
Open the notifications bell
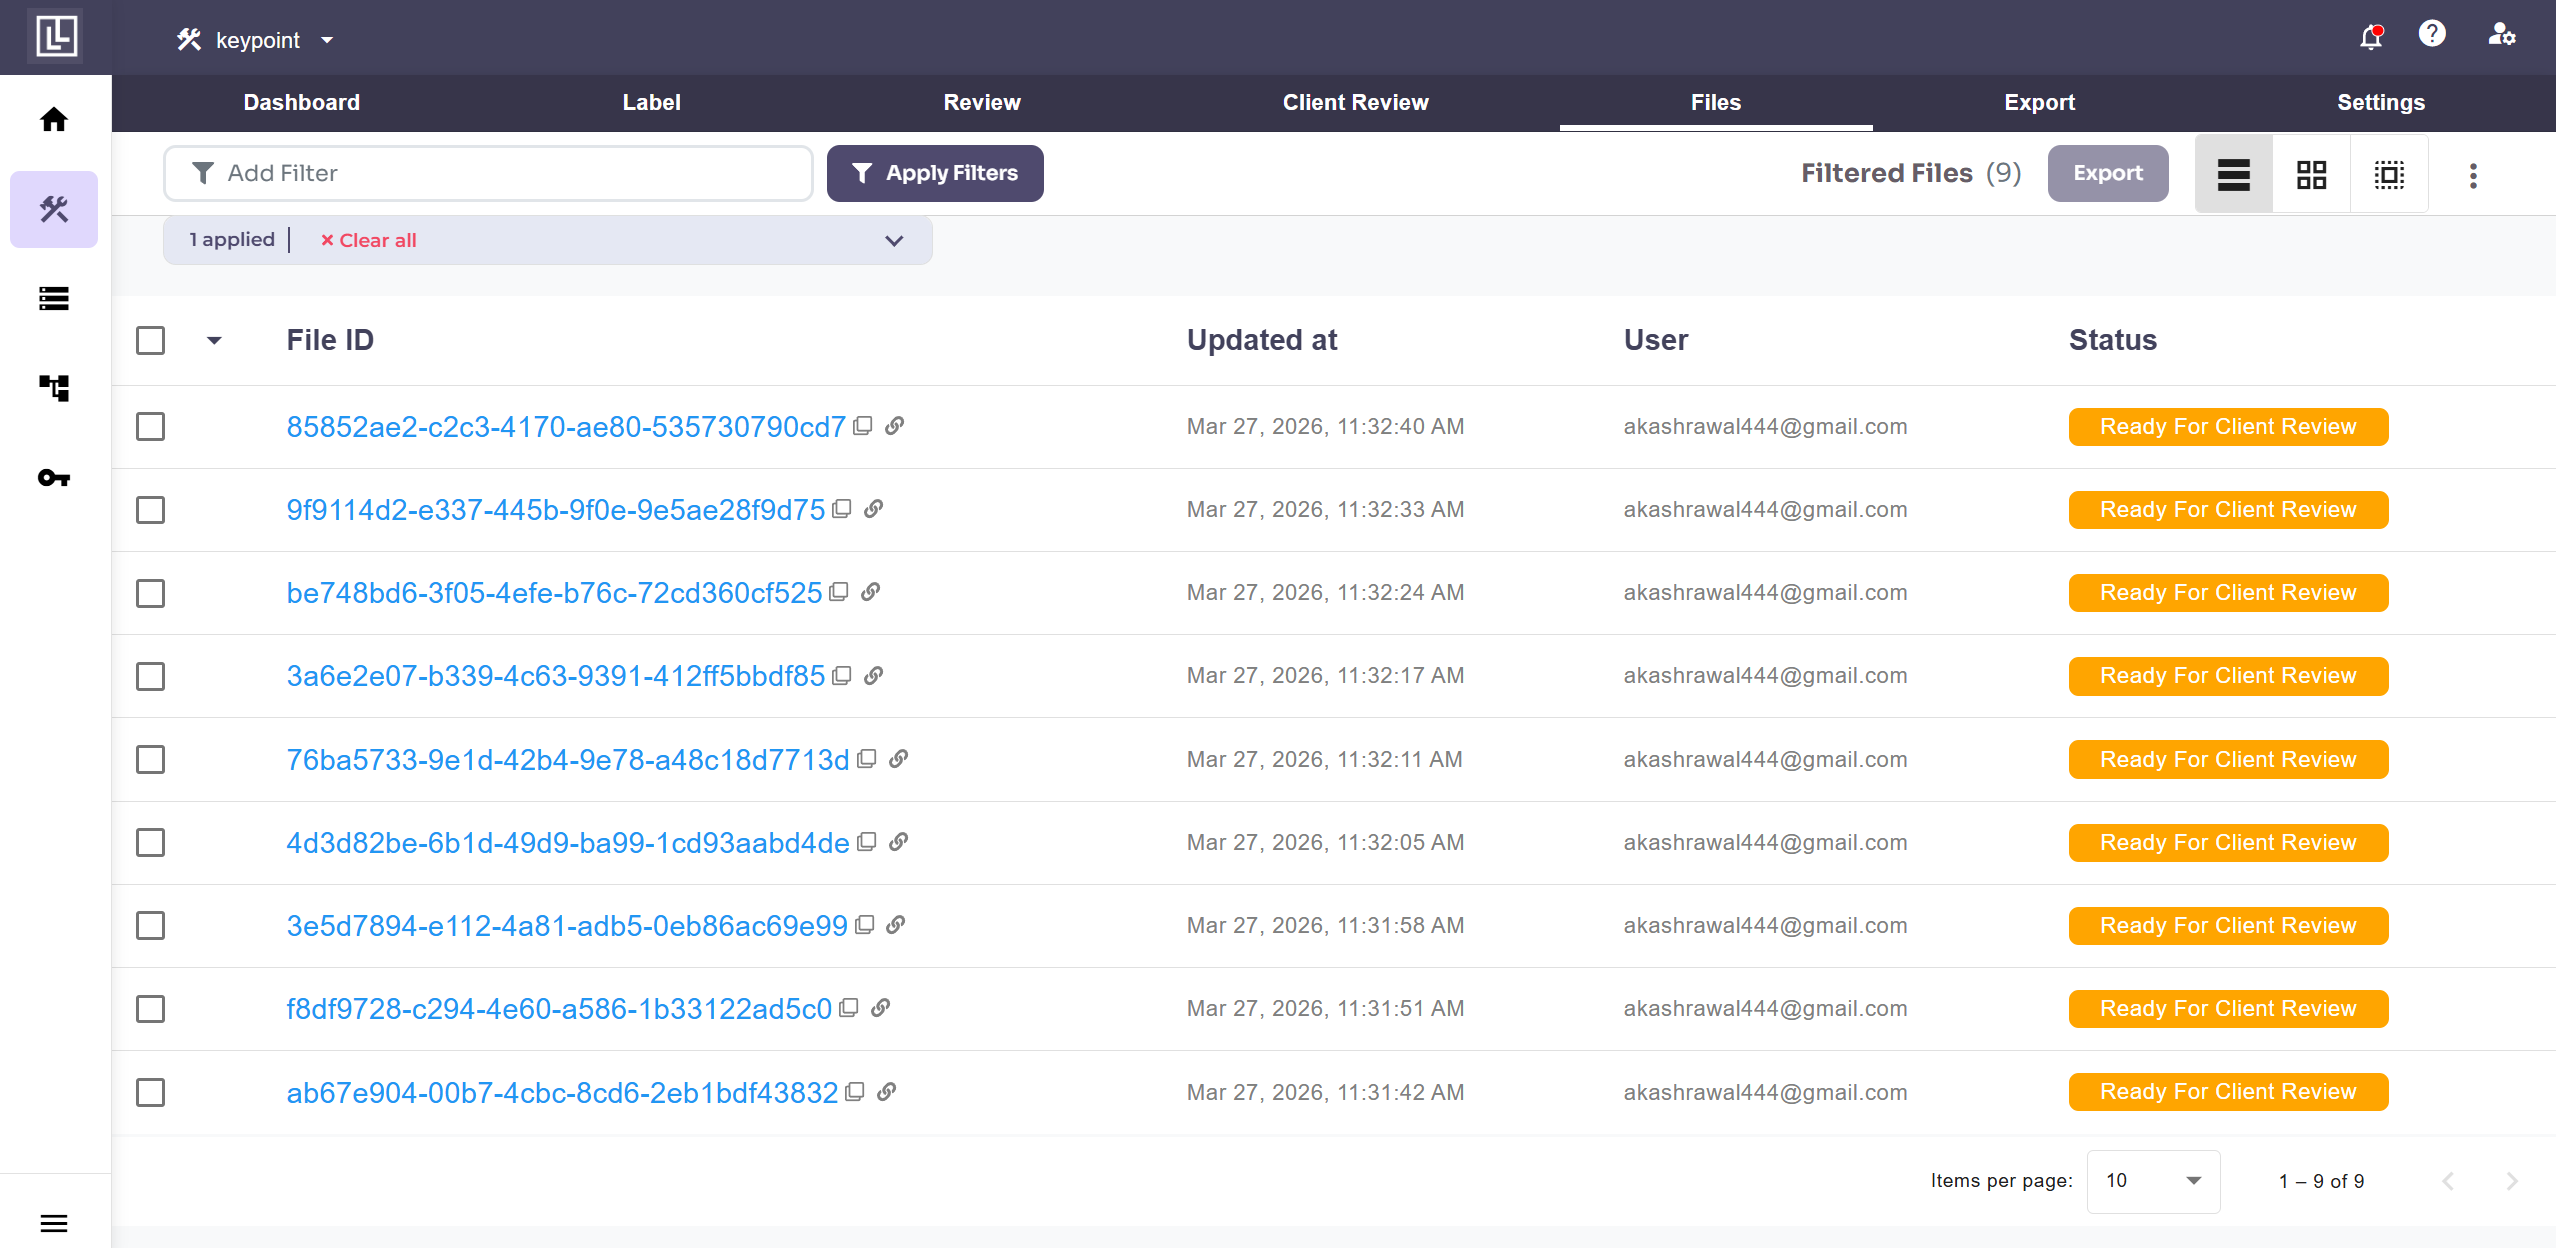click(x=2370, y=37)
